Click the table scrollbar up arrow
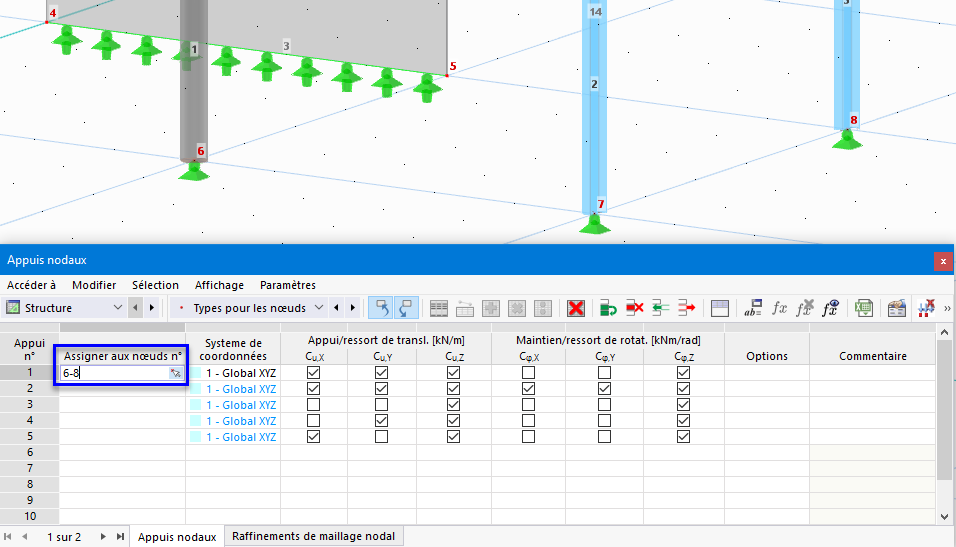 click(944, 332)
